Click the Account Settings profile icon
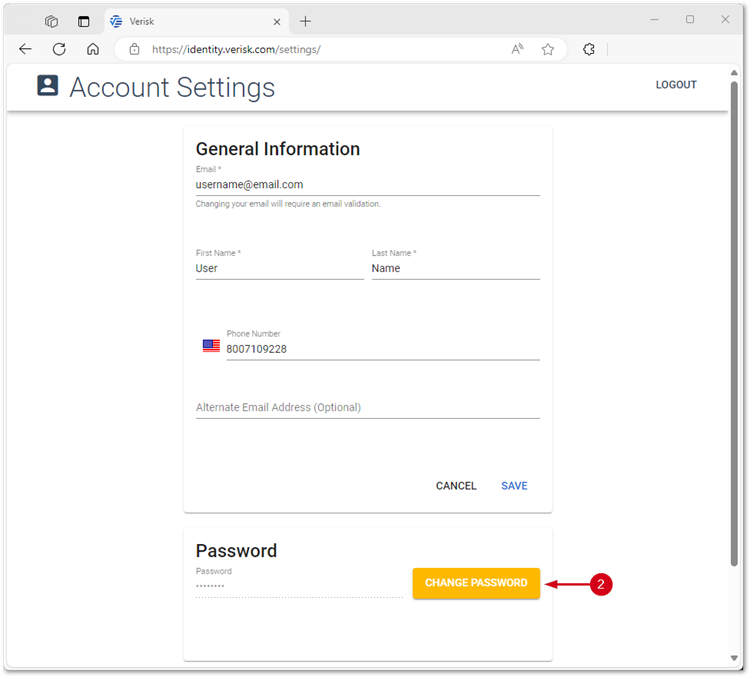 pyautogui.click(x=48, y=86)
